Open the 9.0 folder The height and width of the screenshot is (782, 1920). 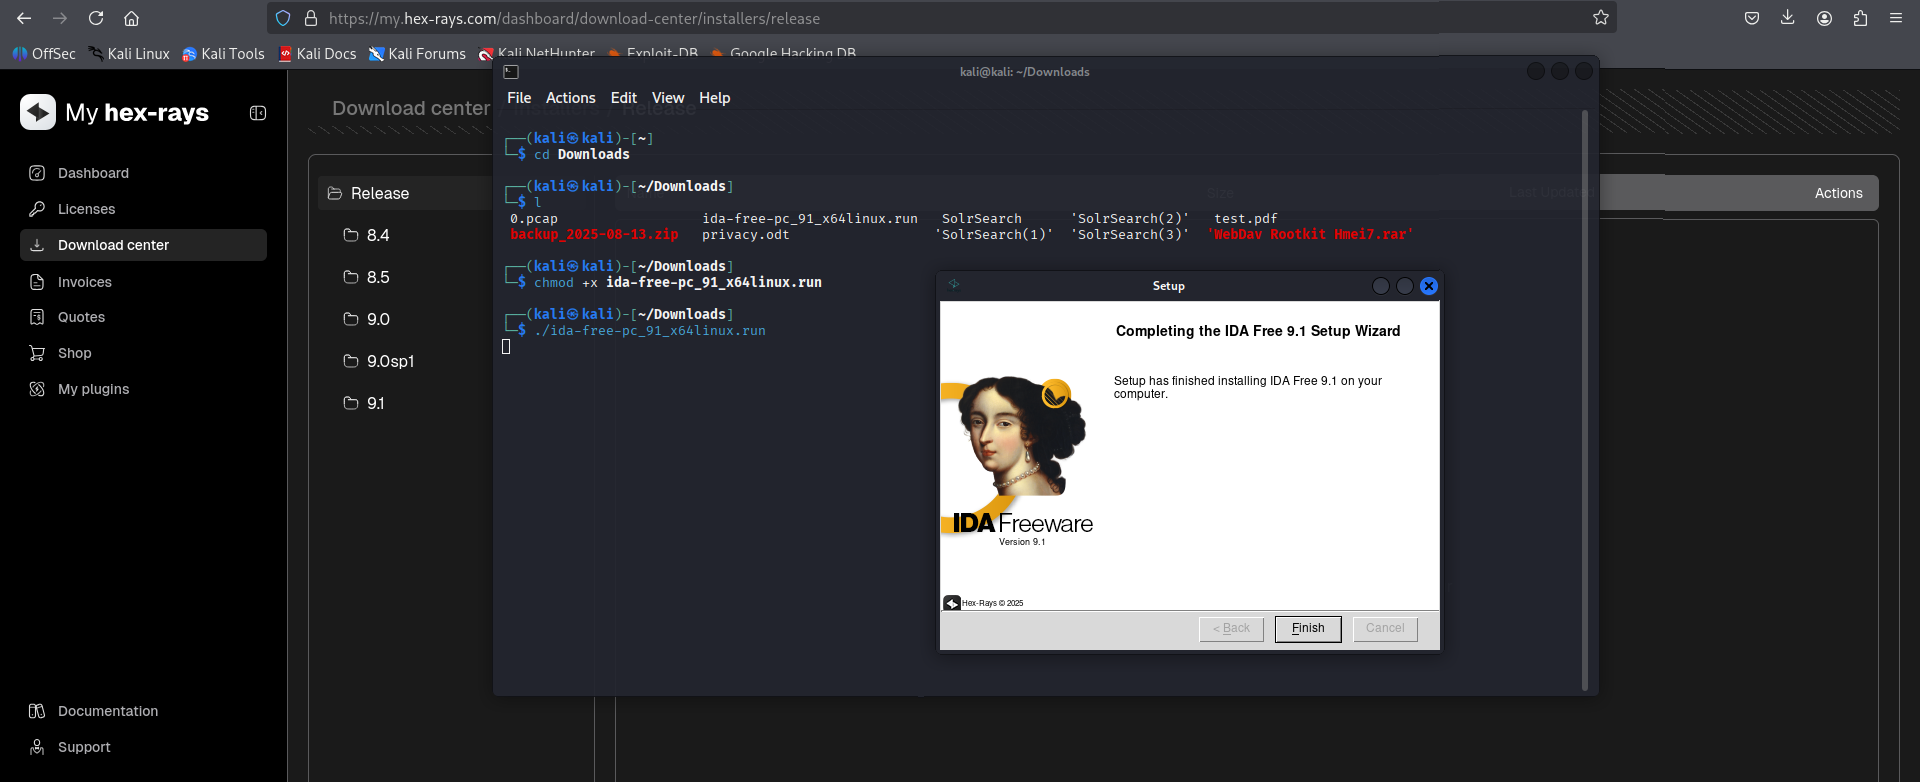[367, 319]
